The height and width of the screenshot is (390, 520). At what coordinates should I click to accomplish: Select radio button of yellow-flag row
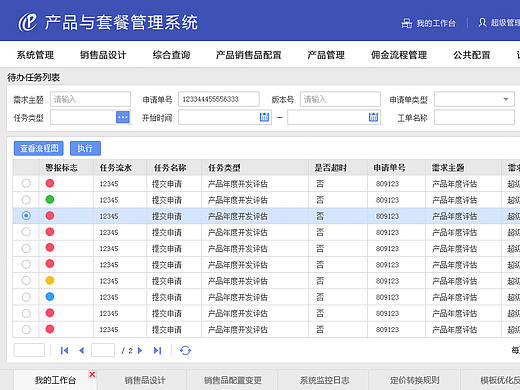pyautogui.click(x=26, y=281)
